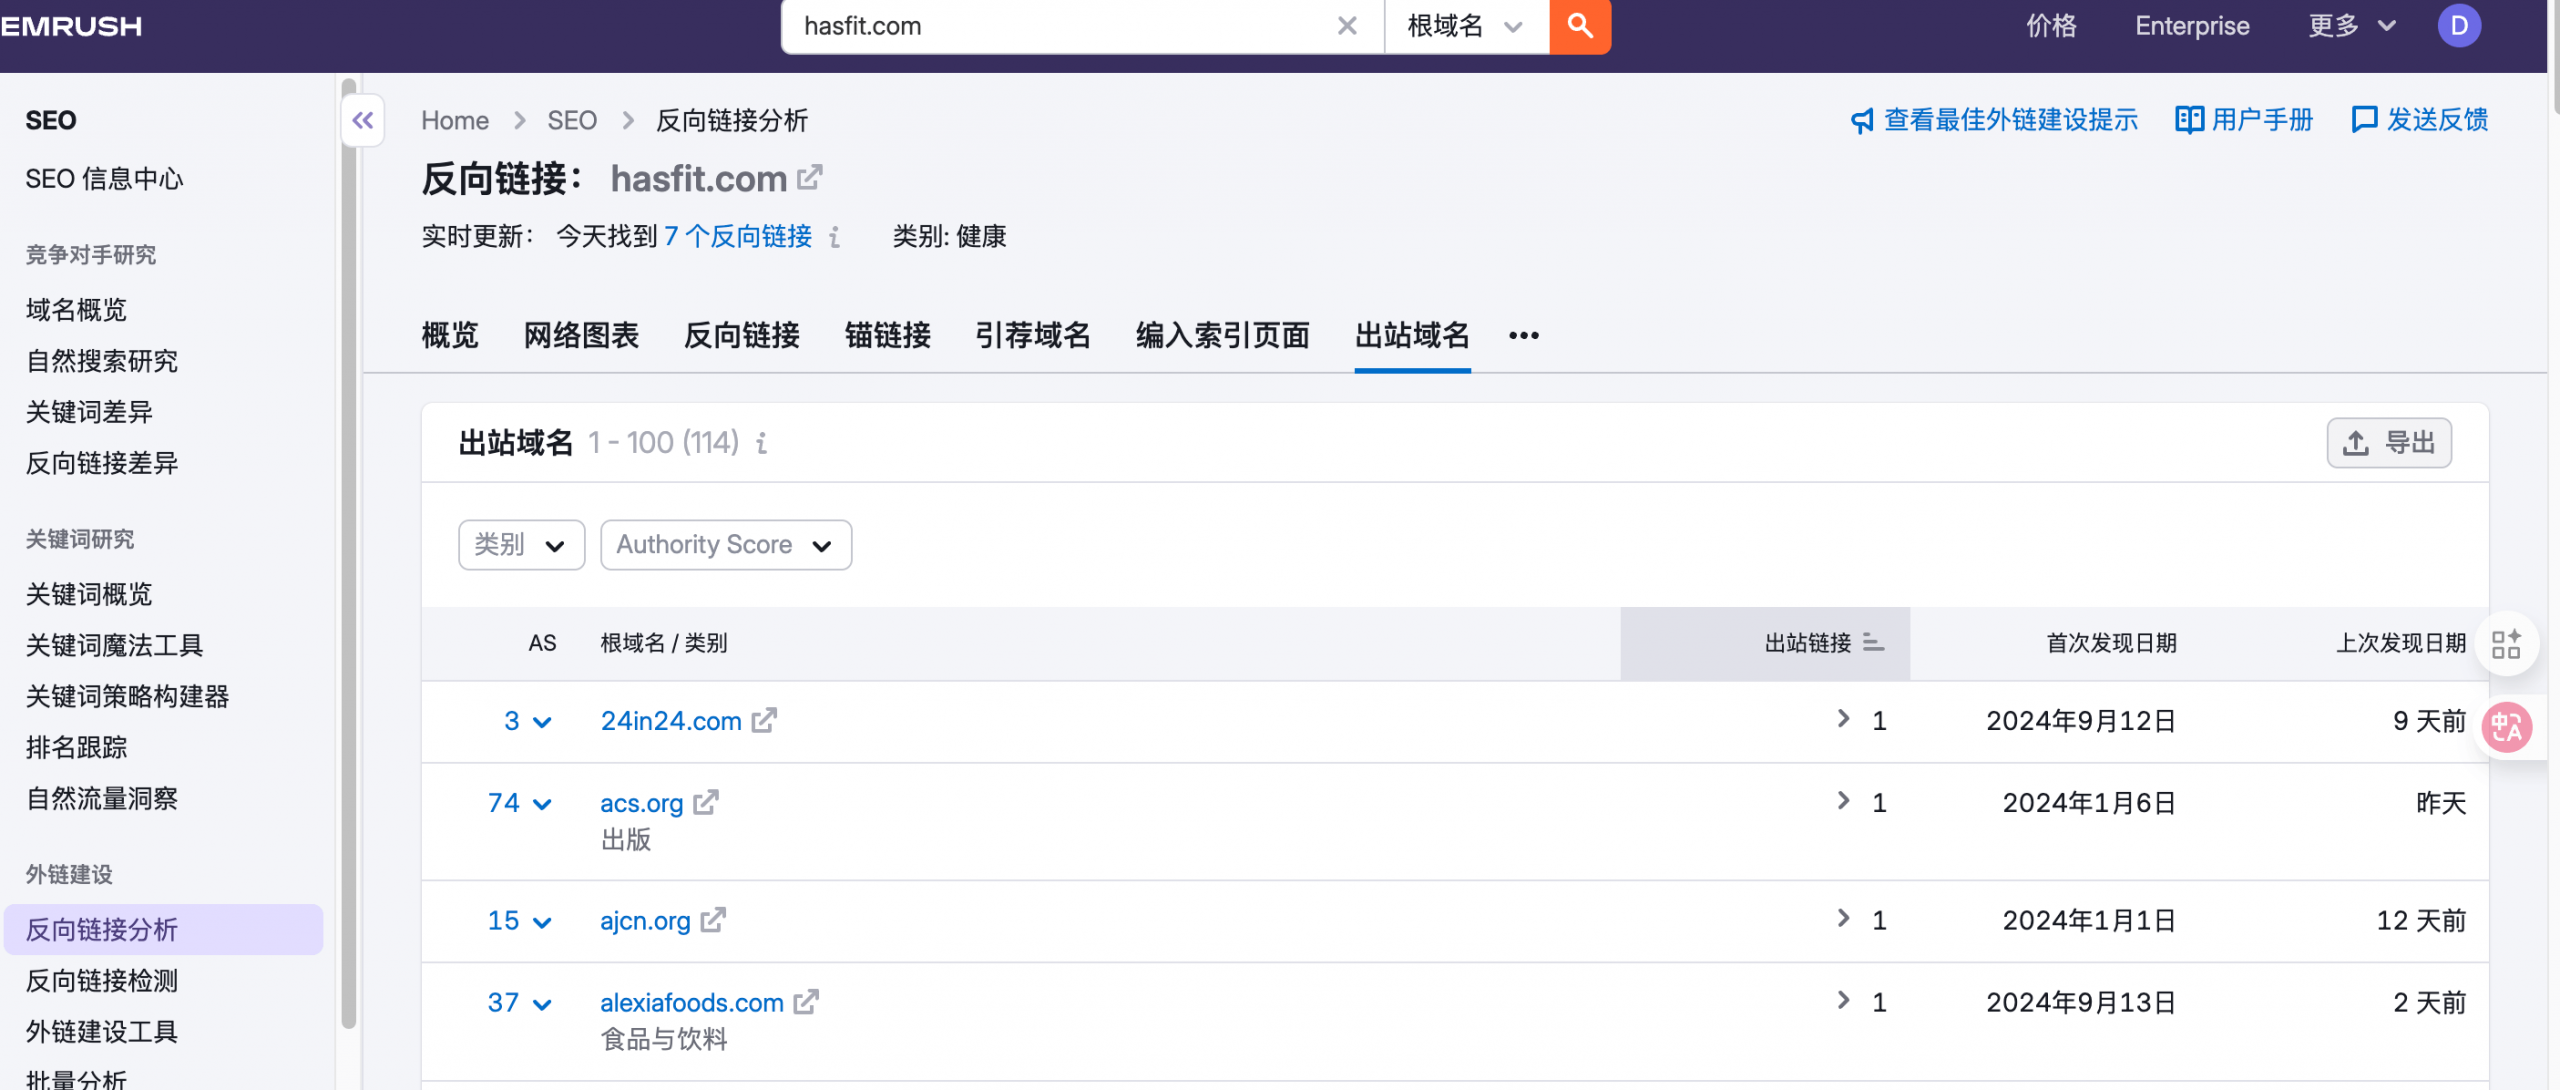Open external link icon for 24in24.com
The image size is (2560, 1090).
point(764,720)
